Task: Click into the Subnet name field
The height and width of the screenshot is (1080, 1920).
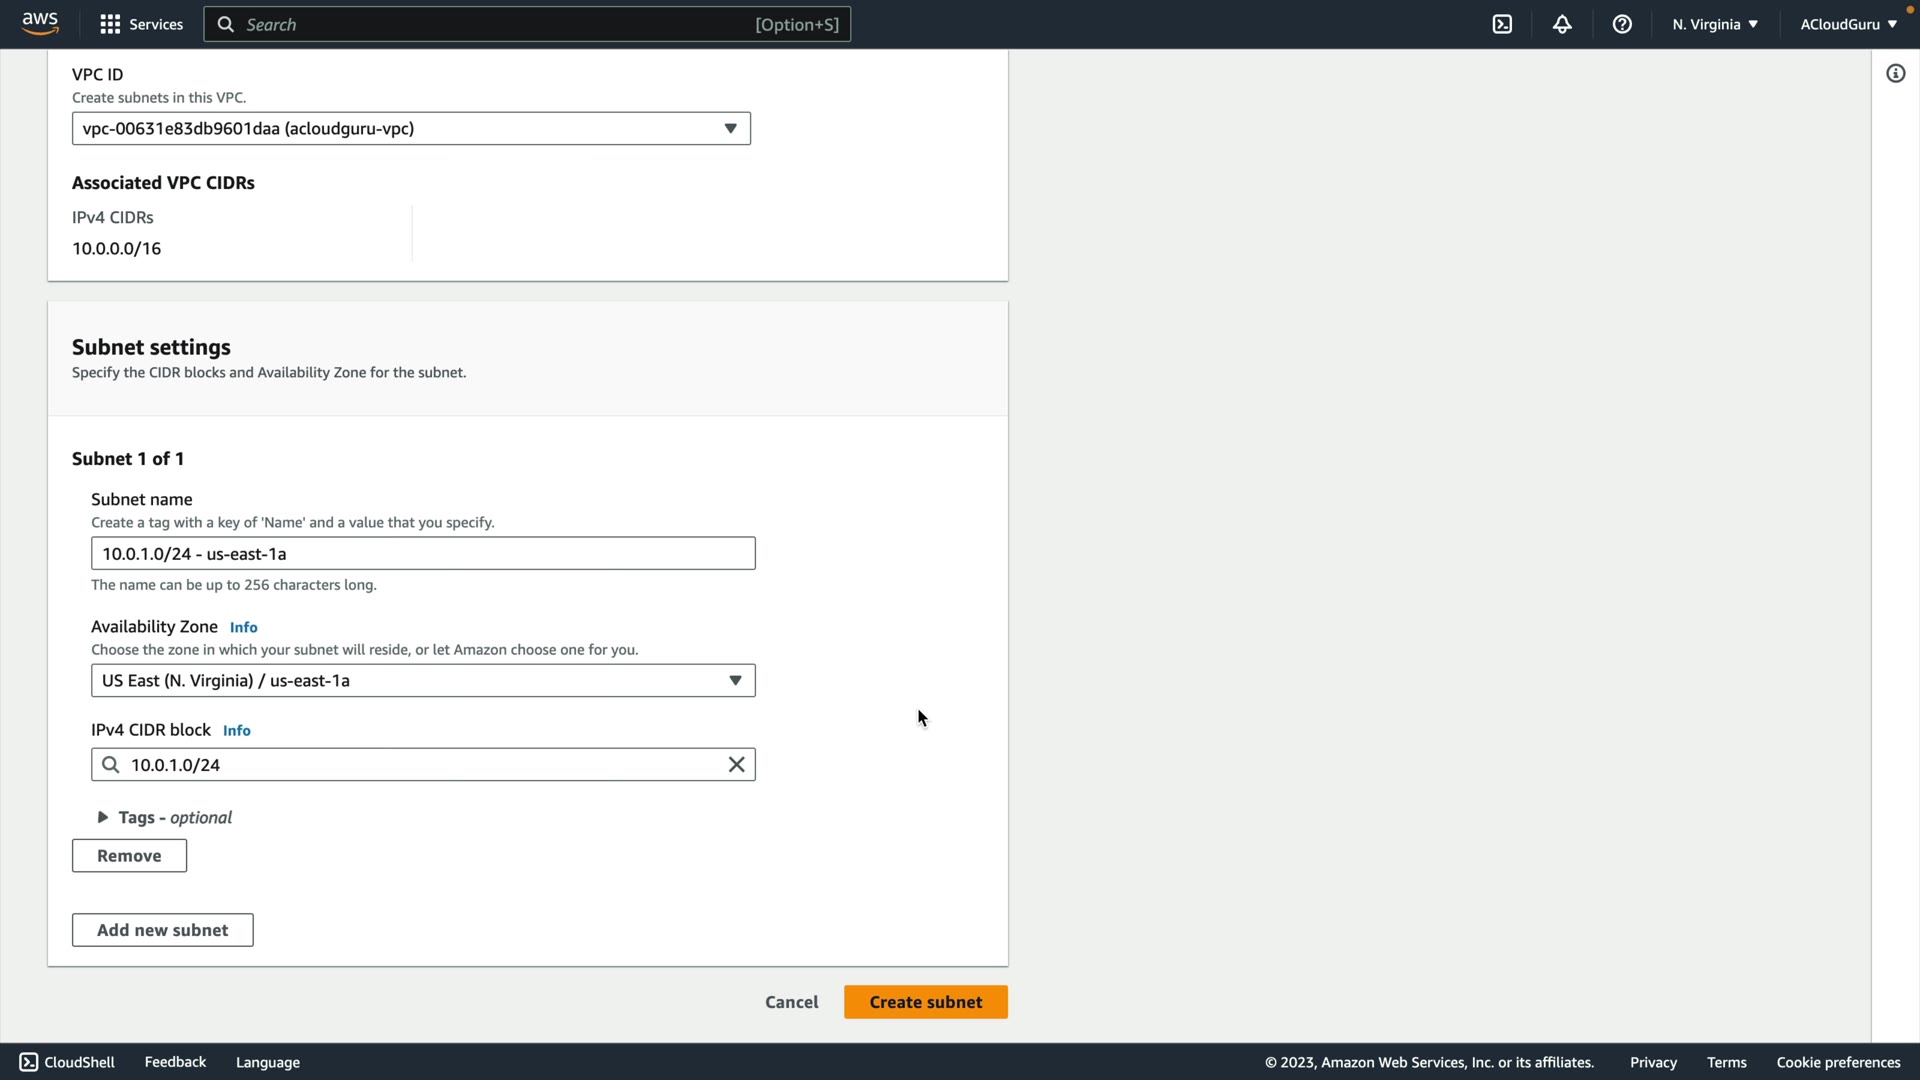Action: 423,554
